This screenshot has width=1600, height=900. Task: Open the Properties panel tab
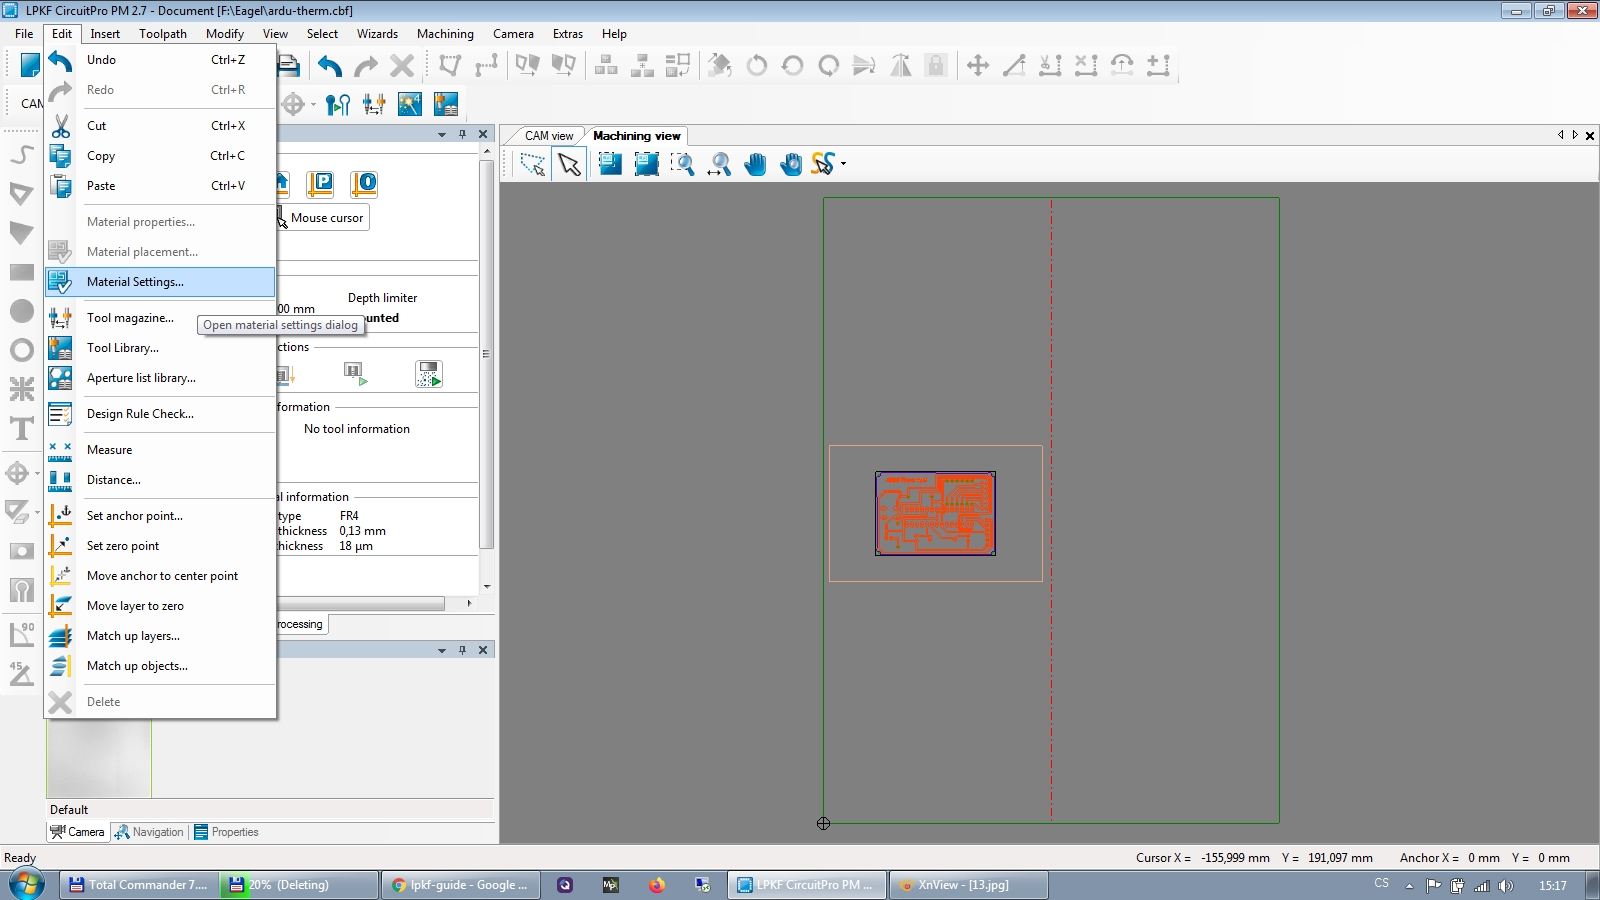pyautogui.click(x=227, y=832)
